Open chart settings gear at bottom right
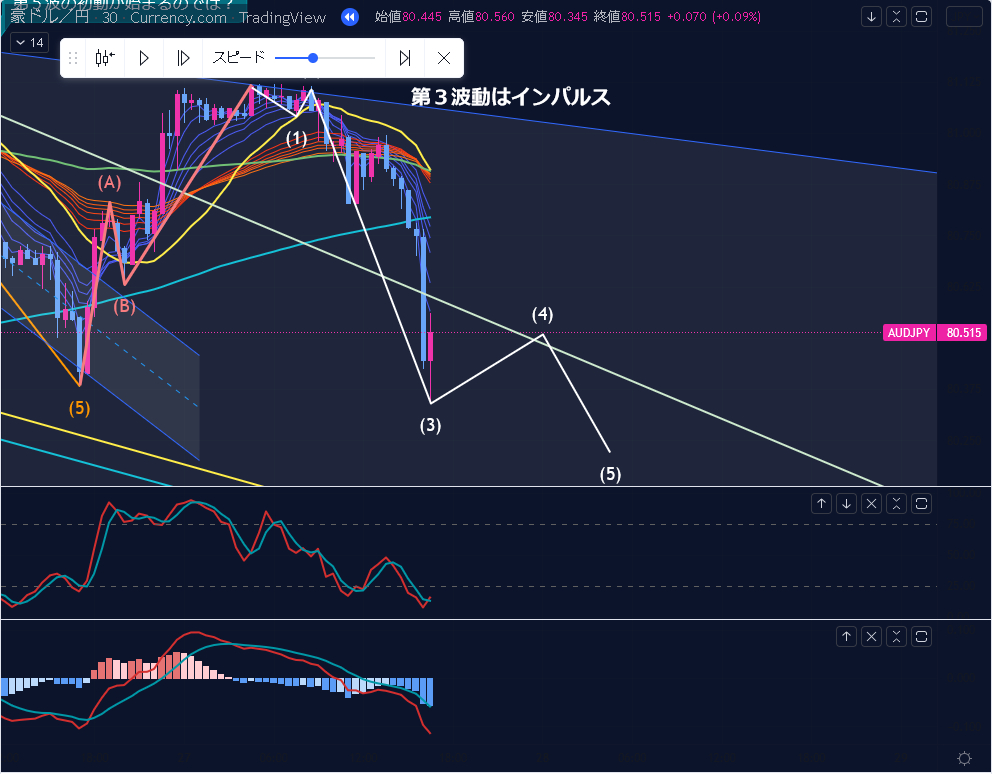The width and height of the screenshot is (992, 774). coord(964,758)
